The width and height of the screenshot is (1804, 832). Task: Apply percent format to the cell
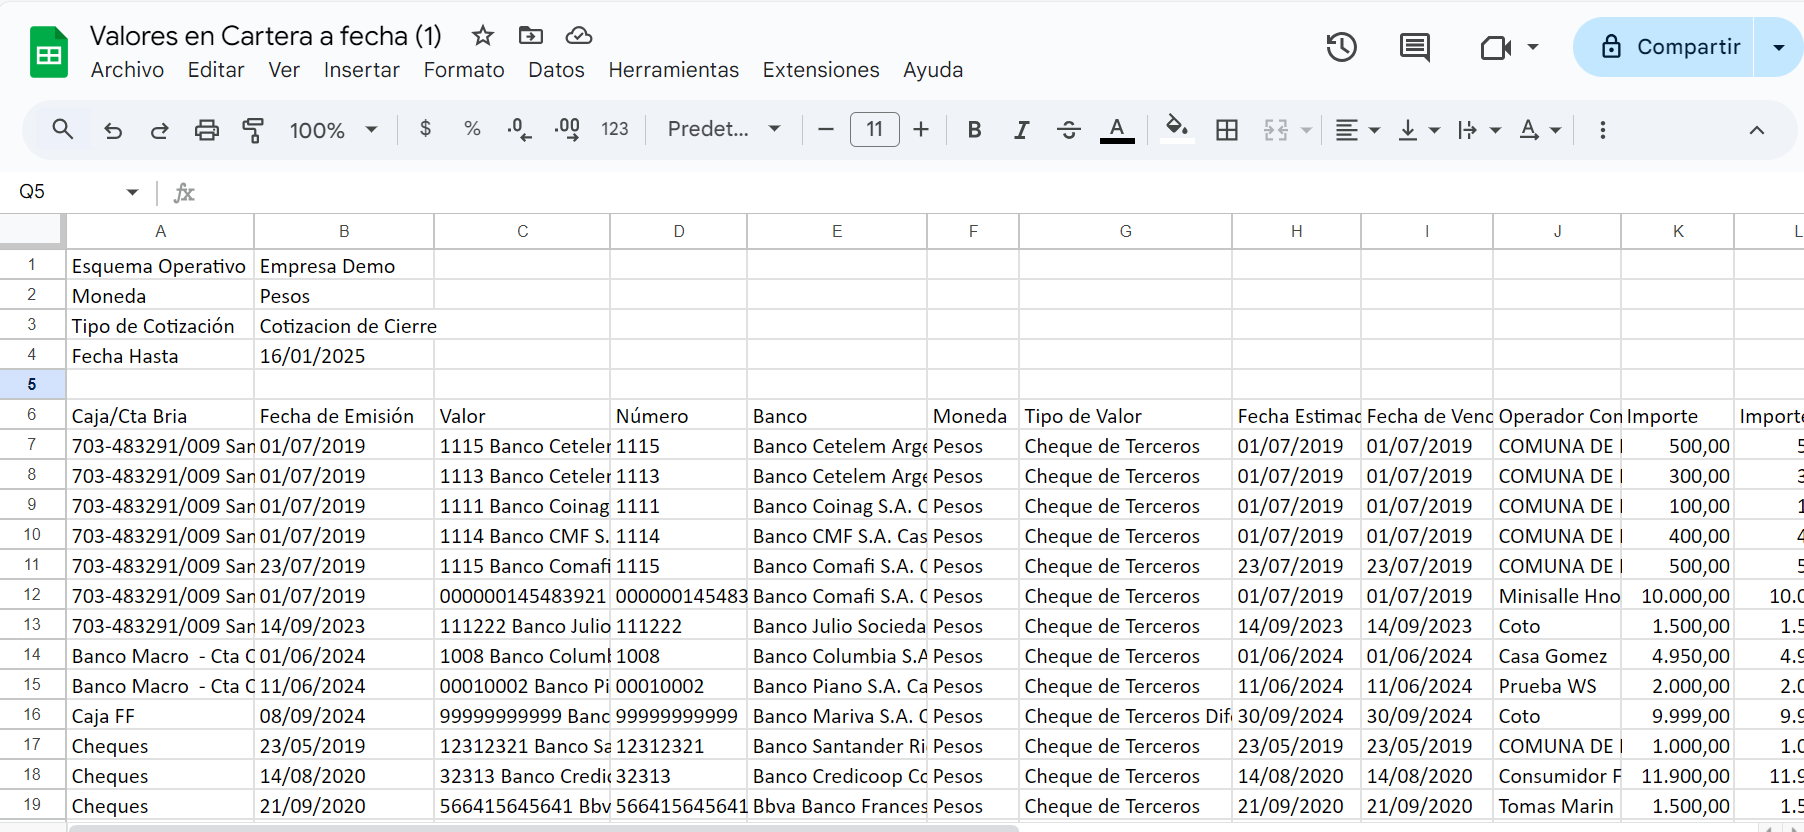pos(473,129)
